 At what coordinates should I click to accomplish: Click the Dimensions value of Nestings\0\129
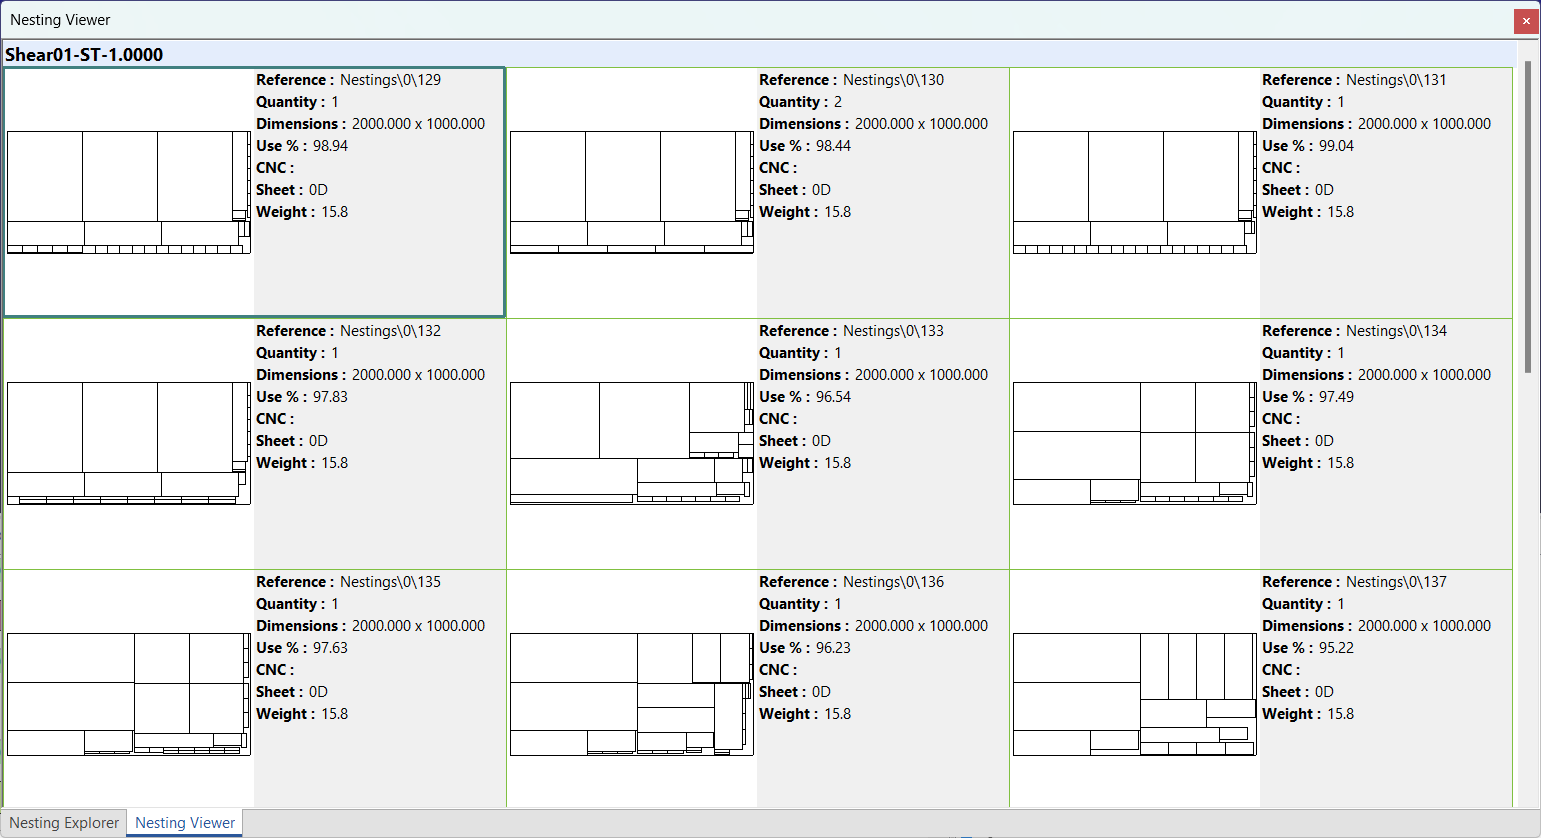[418, 124]
